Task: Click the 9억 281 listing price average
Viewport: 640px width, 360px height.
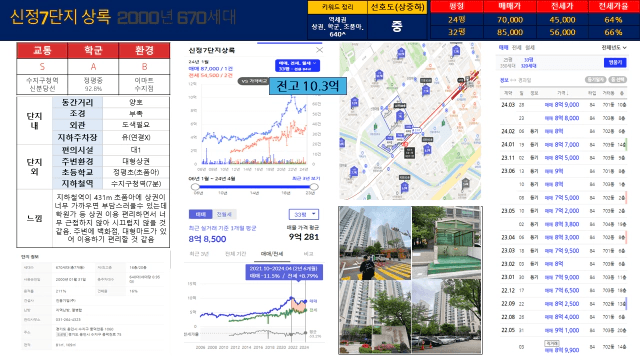Action: 304,237
